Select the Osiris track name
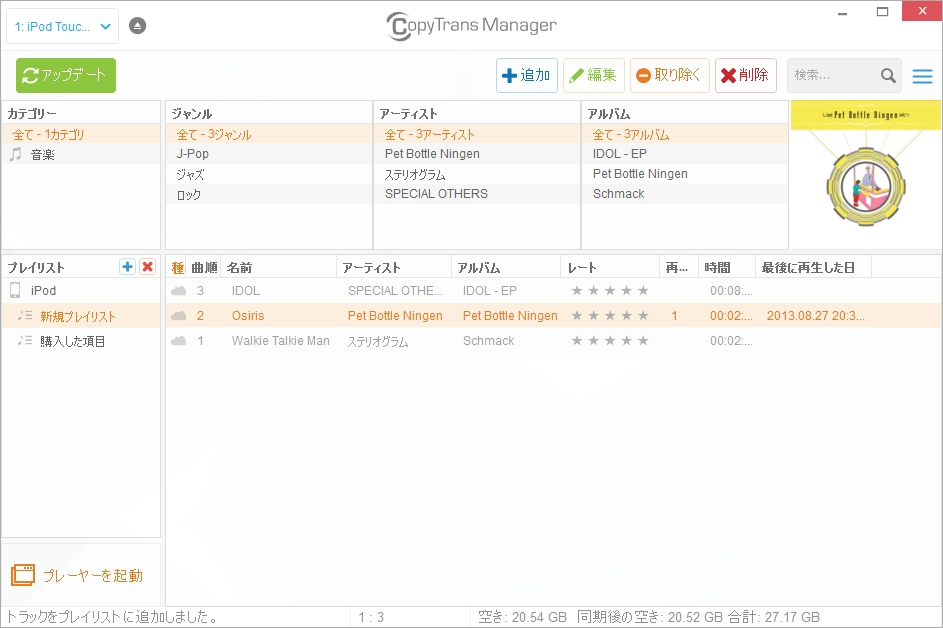Viewport: 943px width, 628px height. pos(248,316)
